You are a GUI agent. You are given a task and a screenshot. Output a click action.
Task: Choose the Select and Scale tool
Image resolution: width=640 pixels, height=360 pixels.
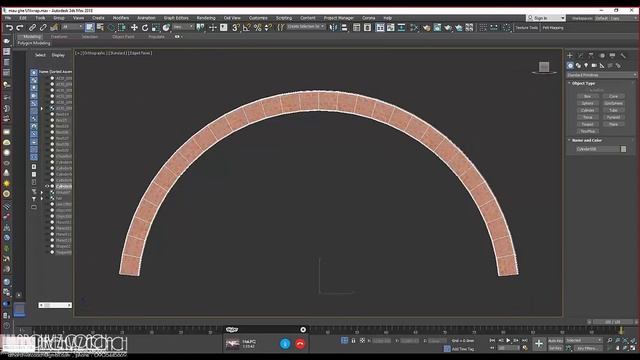[x=156, y=27]
